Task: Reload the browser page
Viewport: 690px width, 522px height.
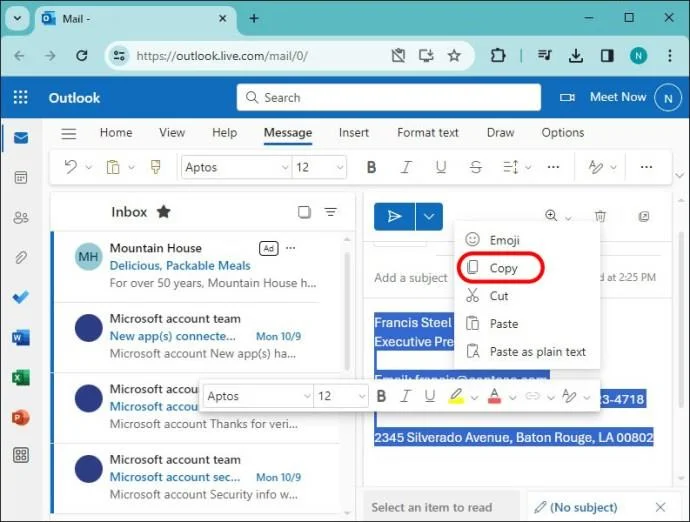Action: pyautogui.click(x=82, y=55)
